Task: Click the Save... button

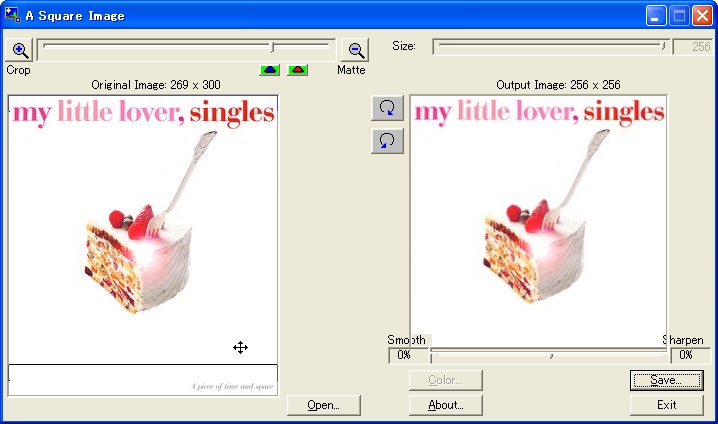Action: coord(667,380)
